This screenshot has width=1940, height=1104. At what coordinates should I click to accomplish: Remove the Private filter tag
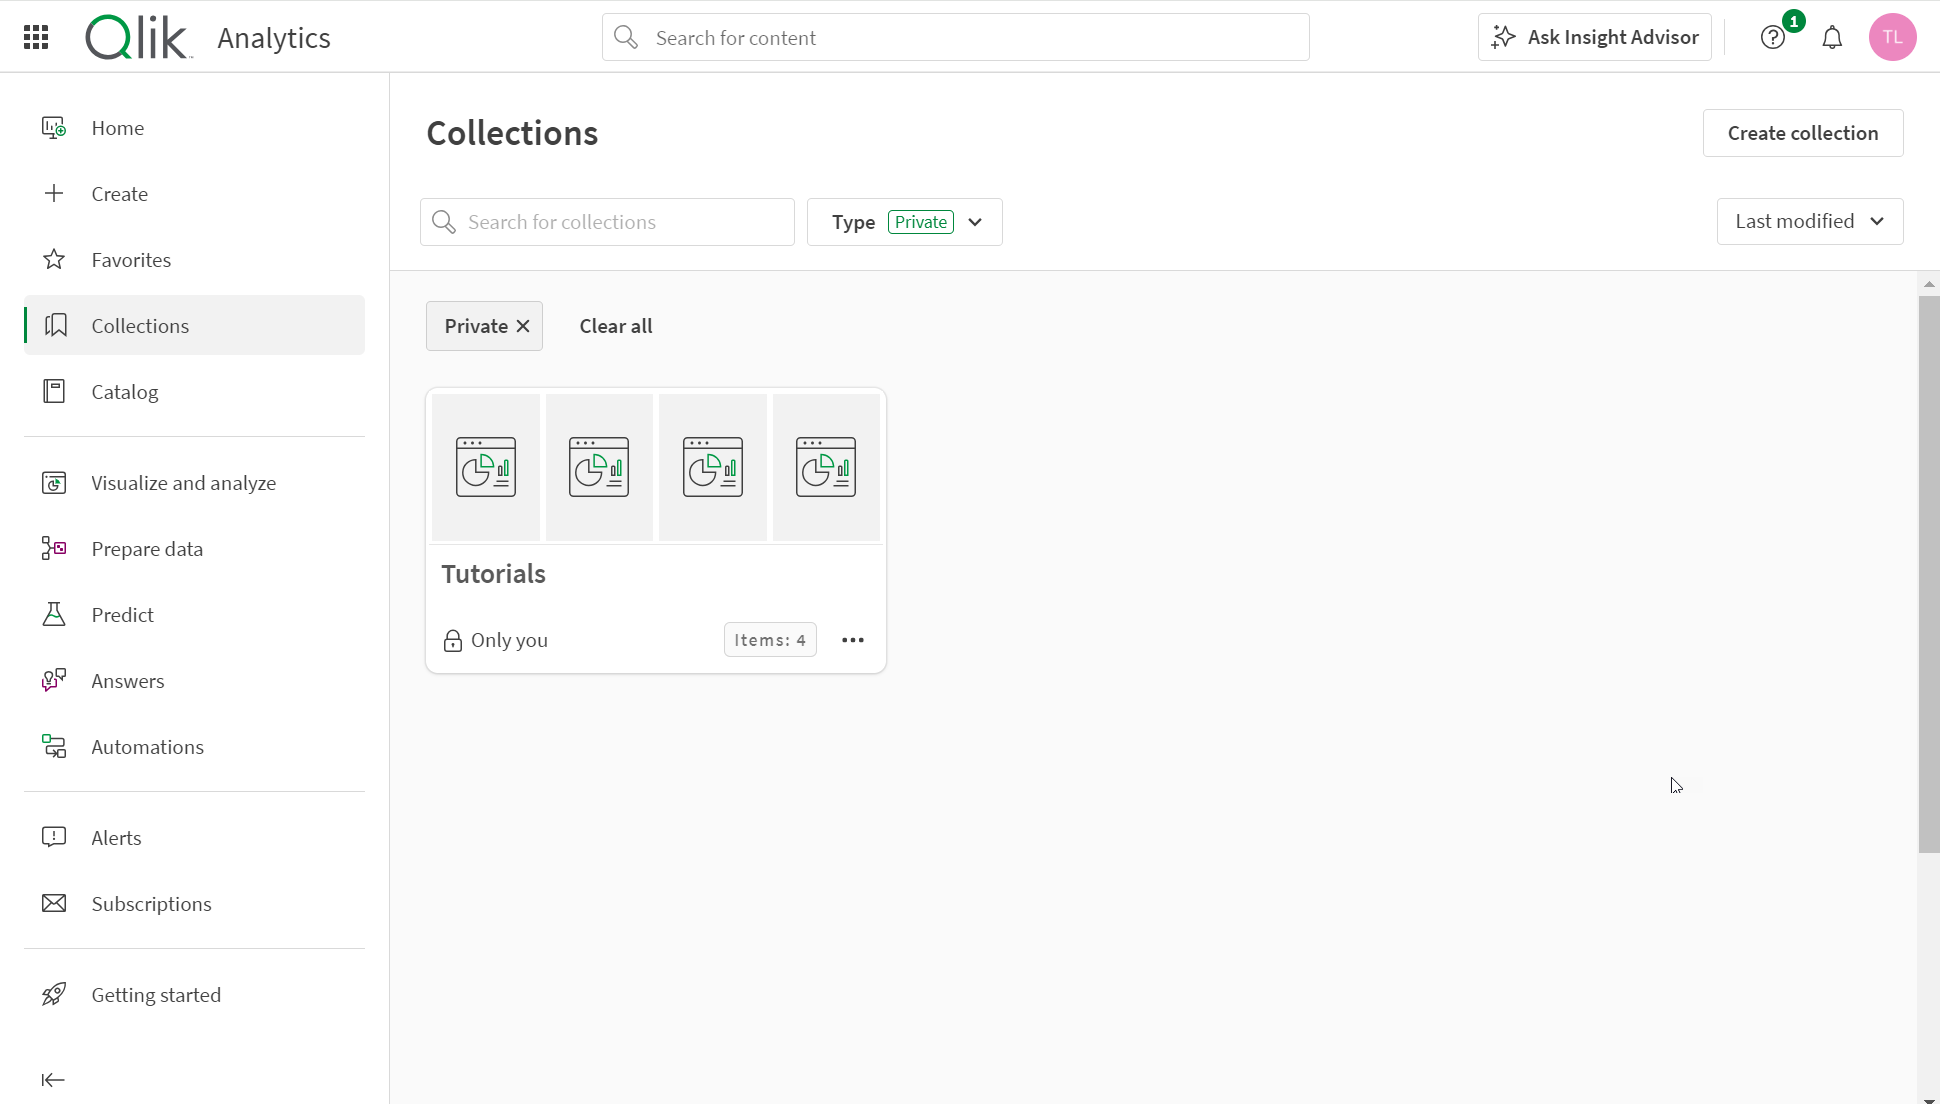coord(524,326)
